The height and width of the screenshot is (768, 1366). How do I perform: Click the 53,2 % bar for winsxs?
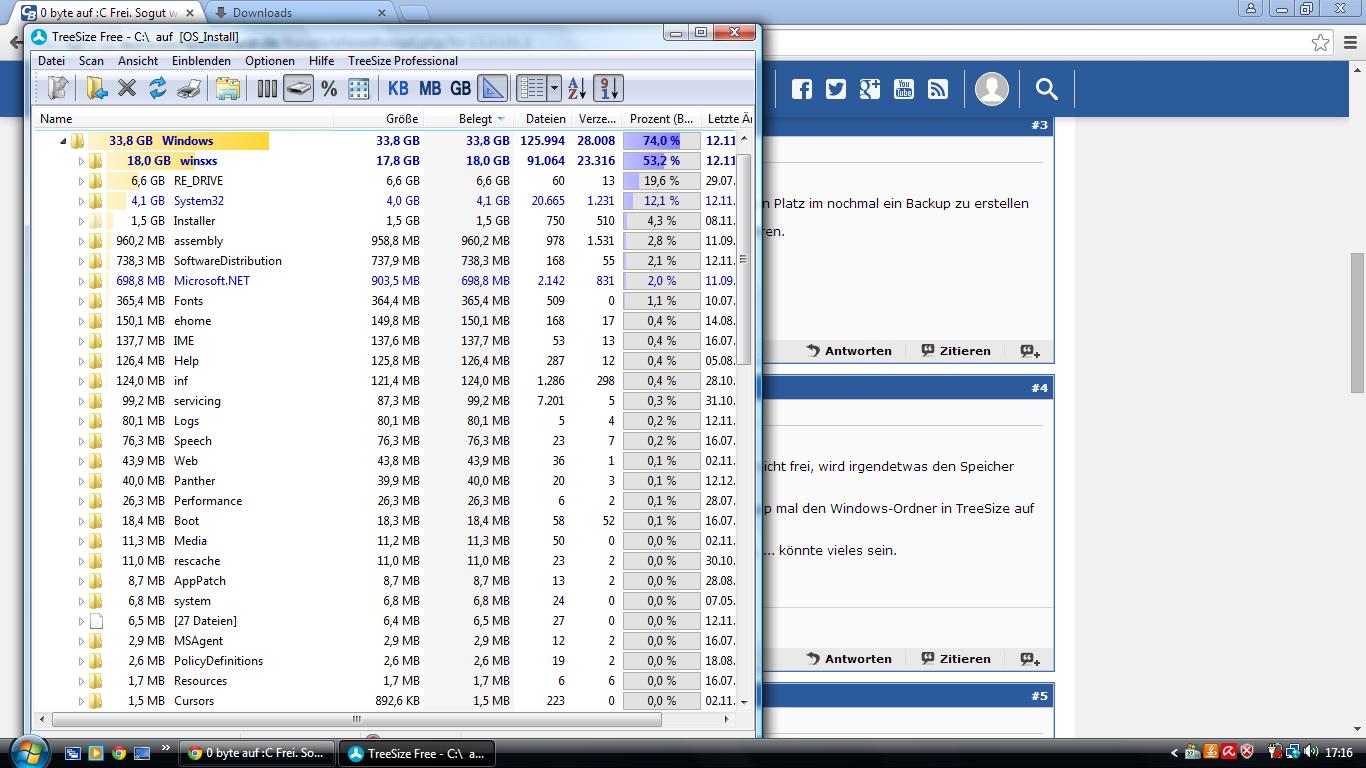(662, 161)
